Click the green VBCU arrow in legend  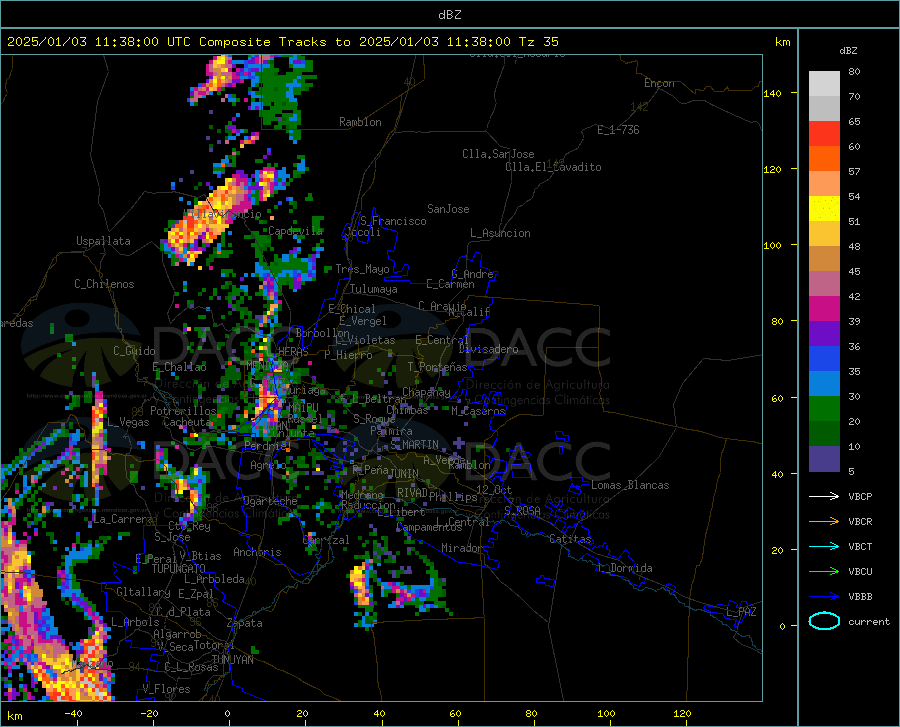click(x=824, y=572)
